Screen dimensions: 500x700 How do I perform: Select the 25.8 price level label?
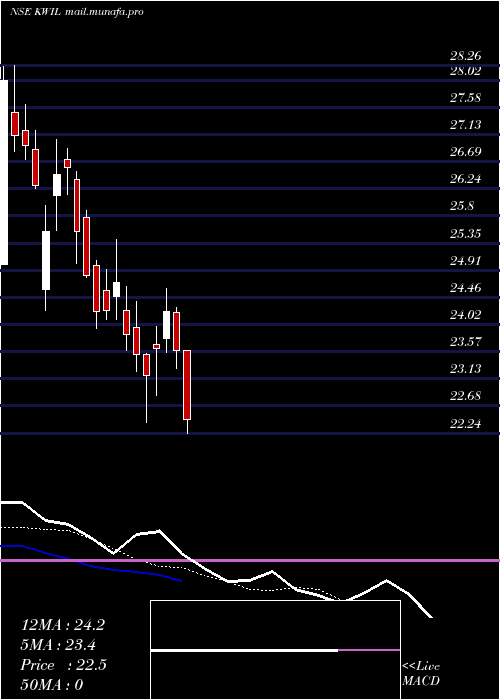tap(462, 206)
